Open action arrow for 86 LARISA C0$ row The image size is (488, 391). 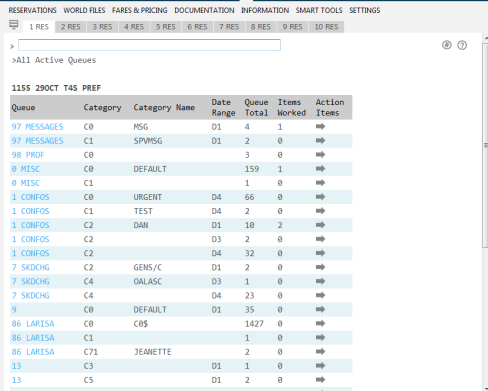(x=320, y=323)
